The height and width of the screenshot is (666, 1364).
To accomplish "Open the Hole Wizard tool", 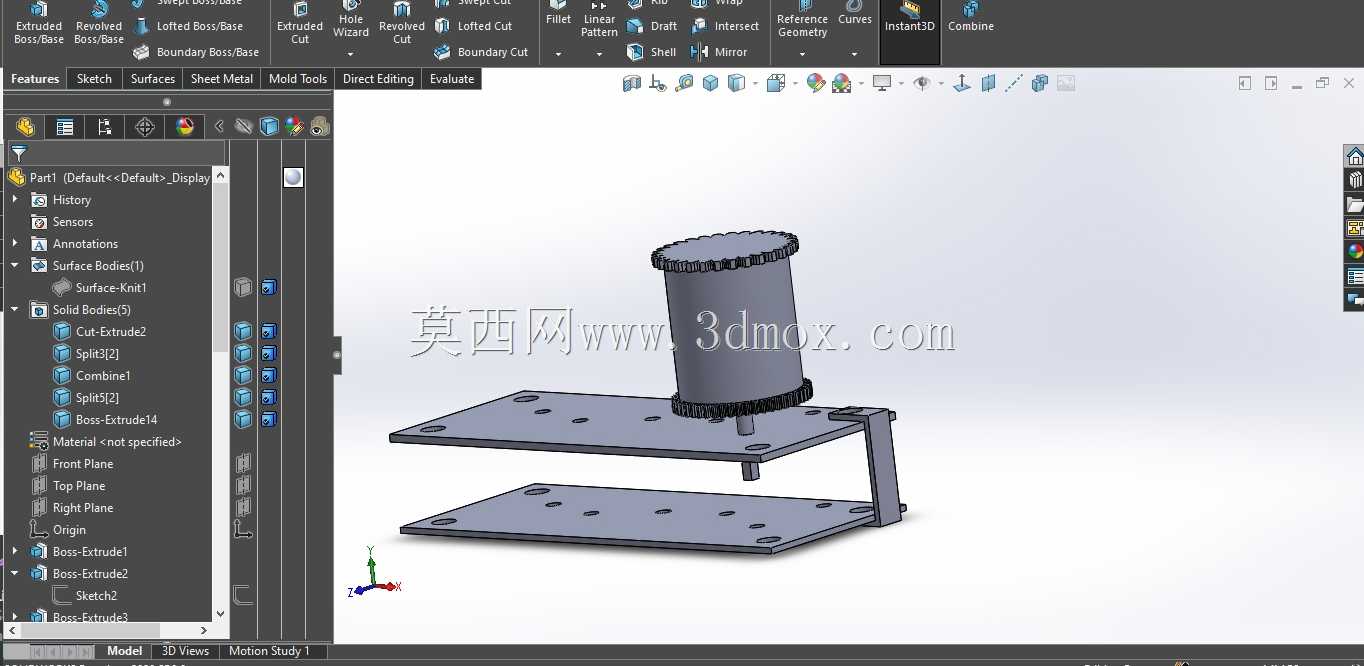I will pyautogui.click(x=351, y=18).
